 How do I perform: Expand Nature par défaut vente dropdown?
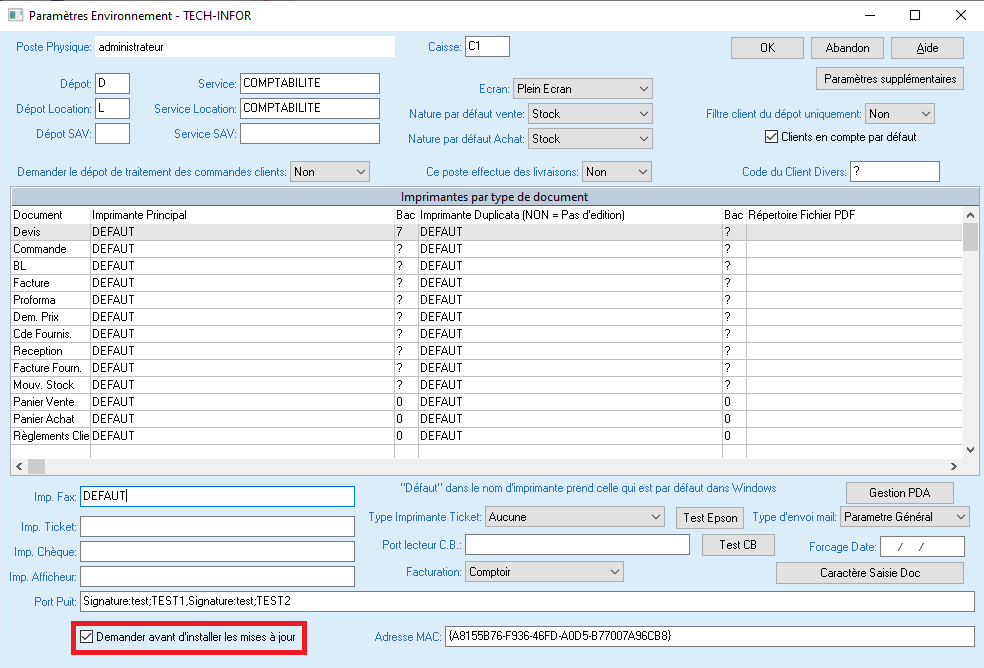tap(589, 114)
